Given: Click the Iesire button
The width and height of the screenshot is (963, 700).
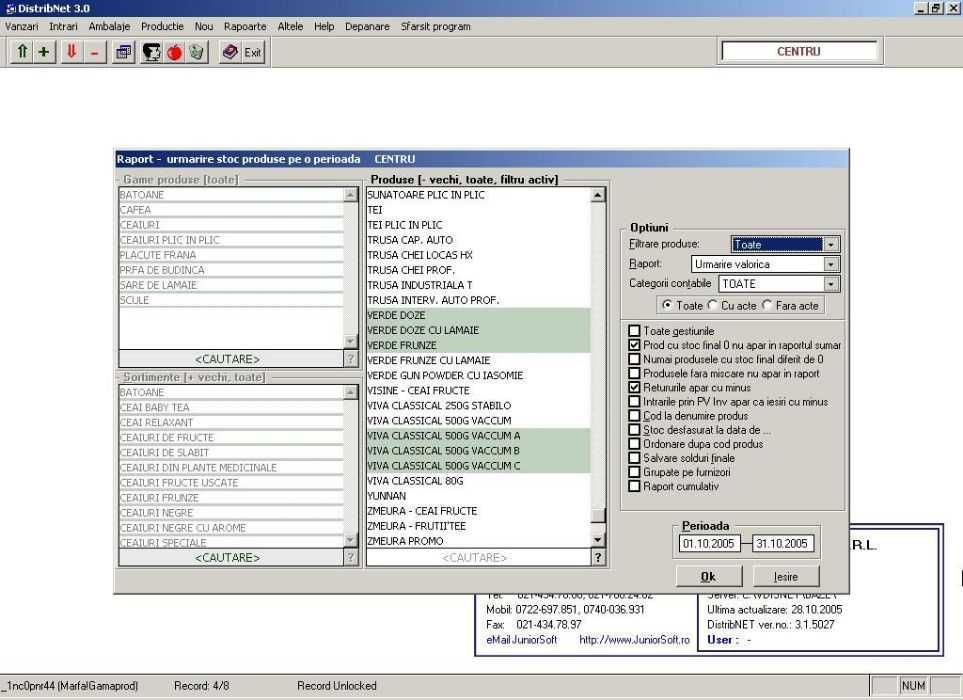Looking at the screenshot, I should click(x=786, y=577).
